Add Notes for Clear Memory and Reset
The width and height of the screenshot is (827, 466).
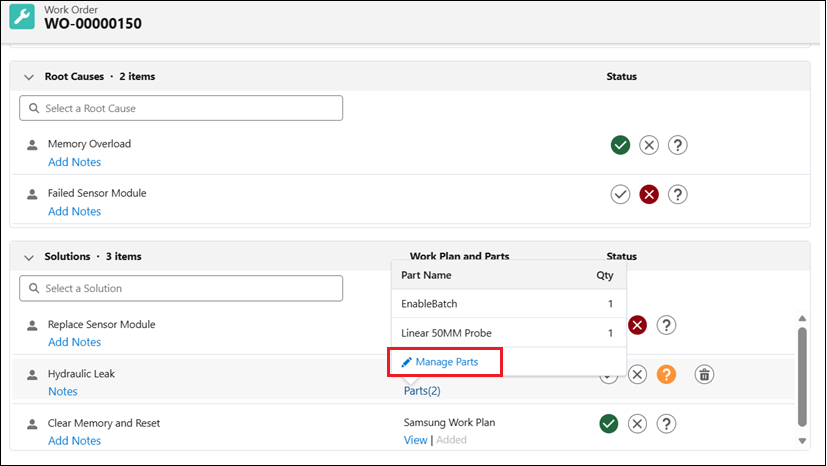coord(74,441)
